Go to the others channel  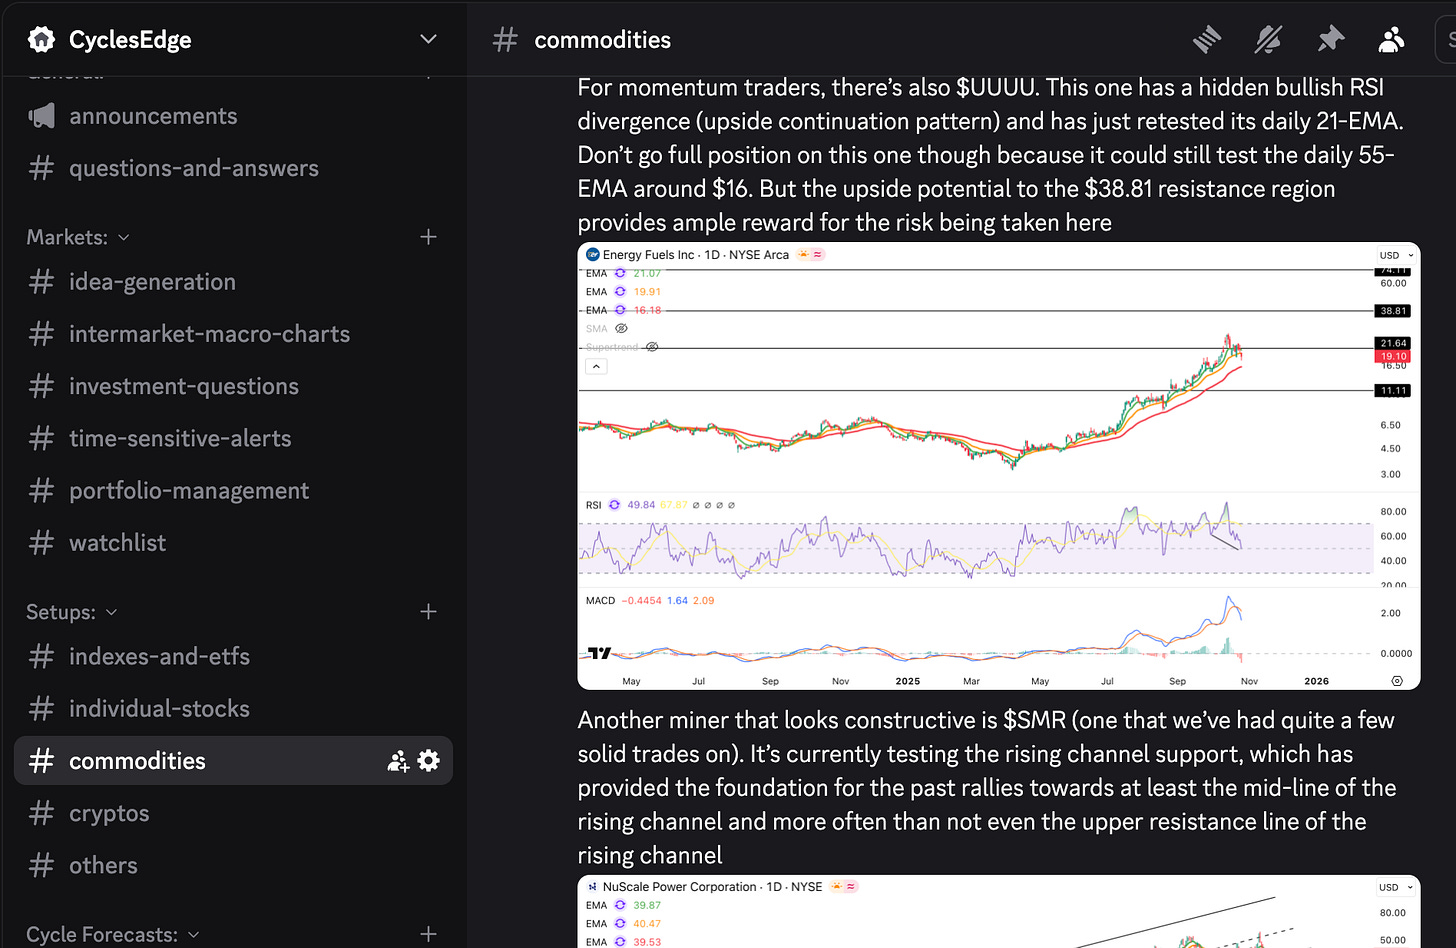tap(233, 865)
